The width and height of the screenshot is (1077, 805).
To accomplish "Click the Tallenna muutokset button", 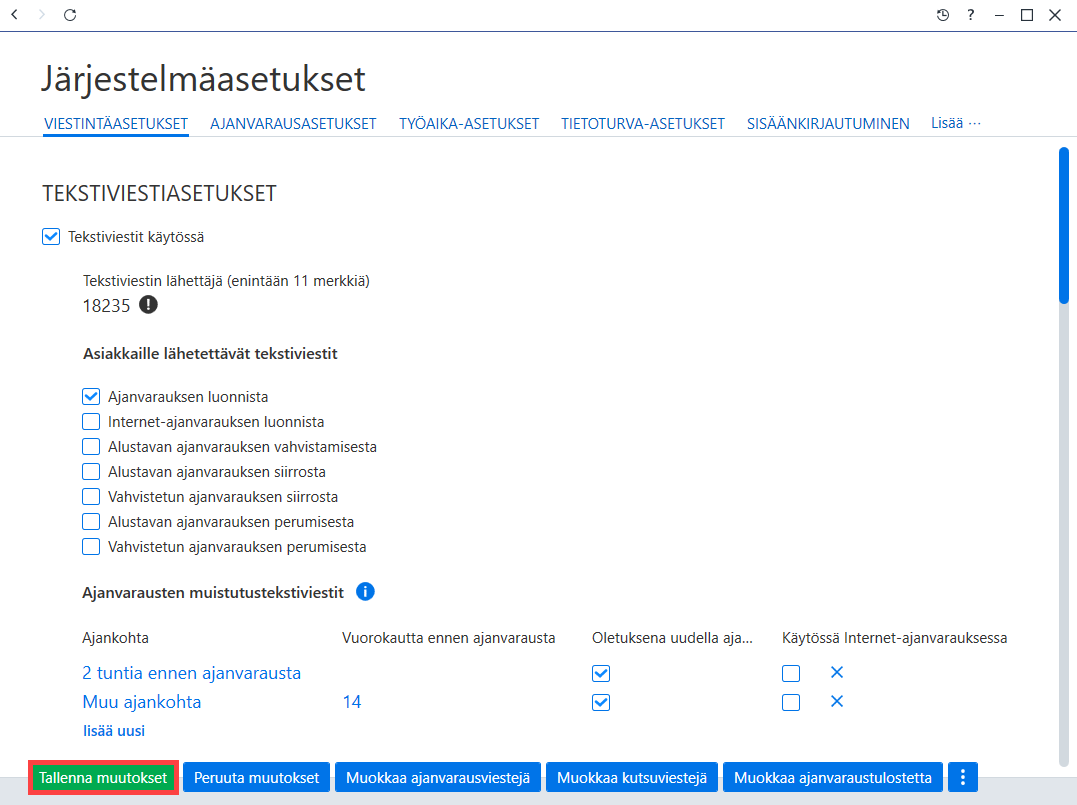I will pyautogui.click(x=103, y=778).
